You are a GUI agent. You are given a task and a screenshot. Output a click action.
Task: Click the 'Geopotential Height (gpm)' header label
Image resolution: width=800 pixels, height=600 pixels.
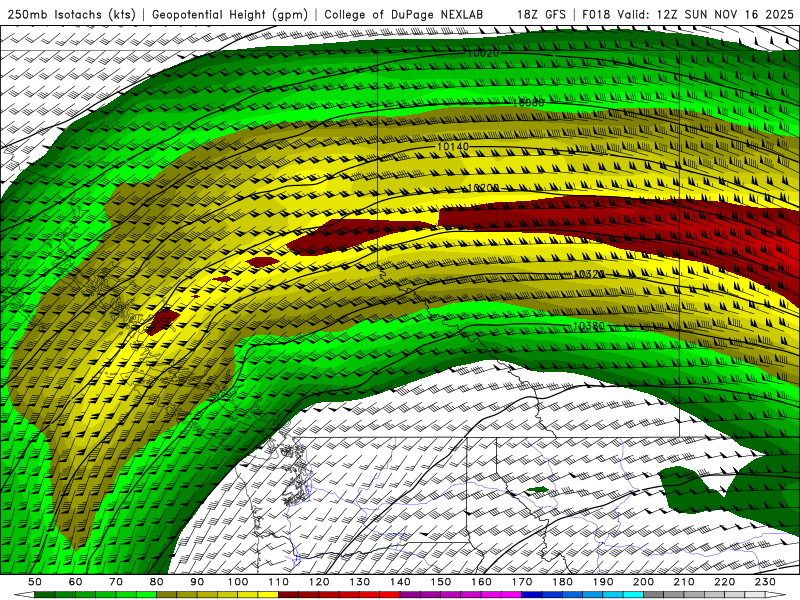(x=230, y=15)
